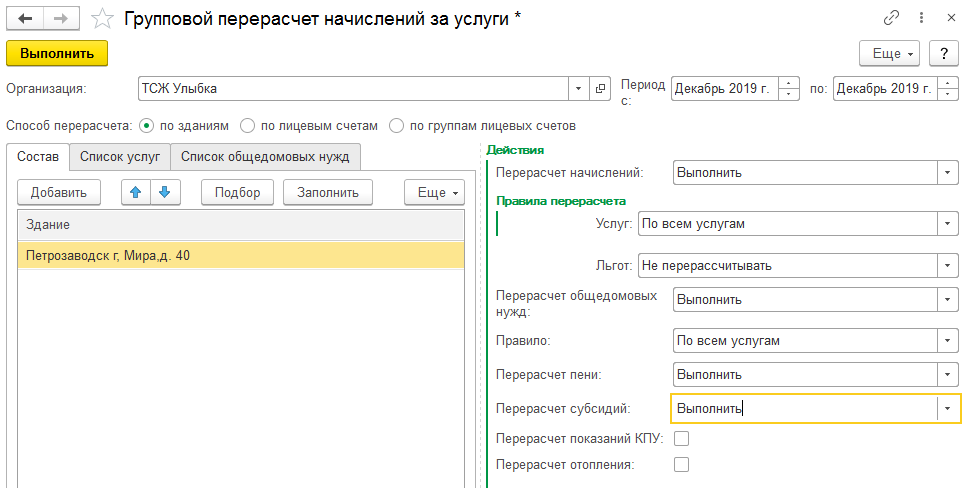Image resolution: width=972 pixels, height=488 pixels.
Task: Add to favorites with star icon
Action: coord(102,19)
